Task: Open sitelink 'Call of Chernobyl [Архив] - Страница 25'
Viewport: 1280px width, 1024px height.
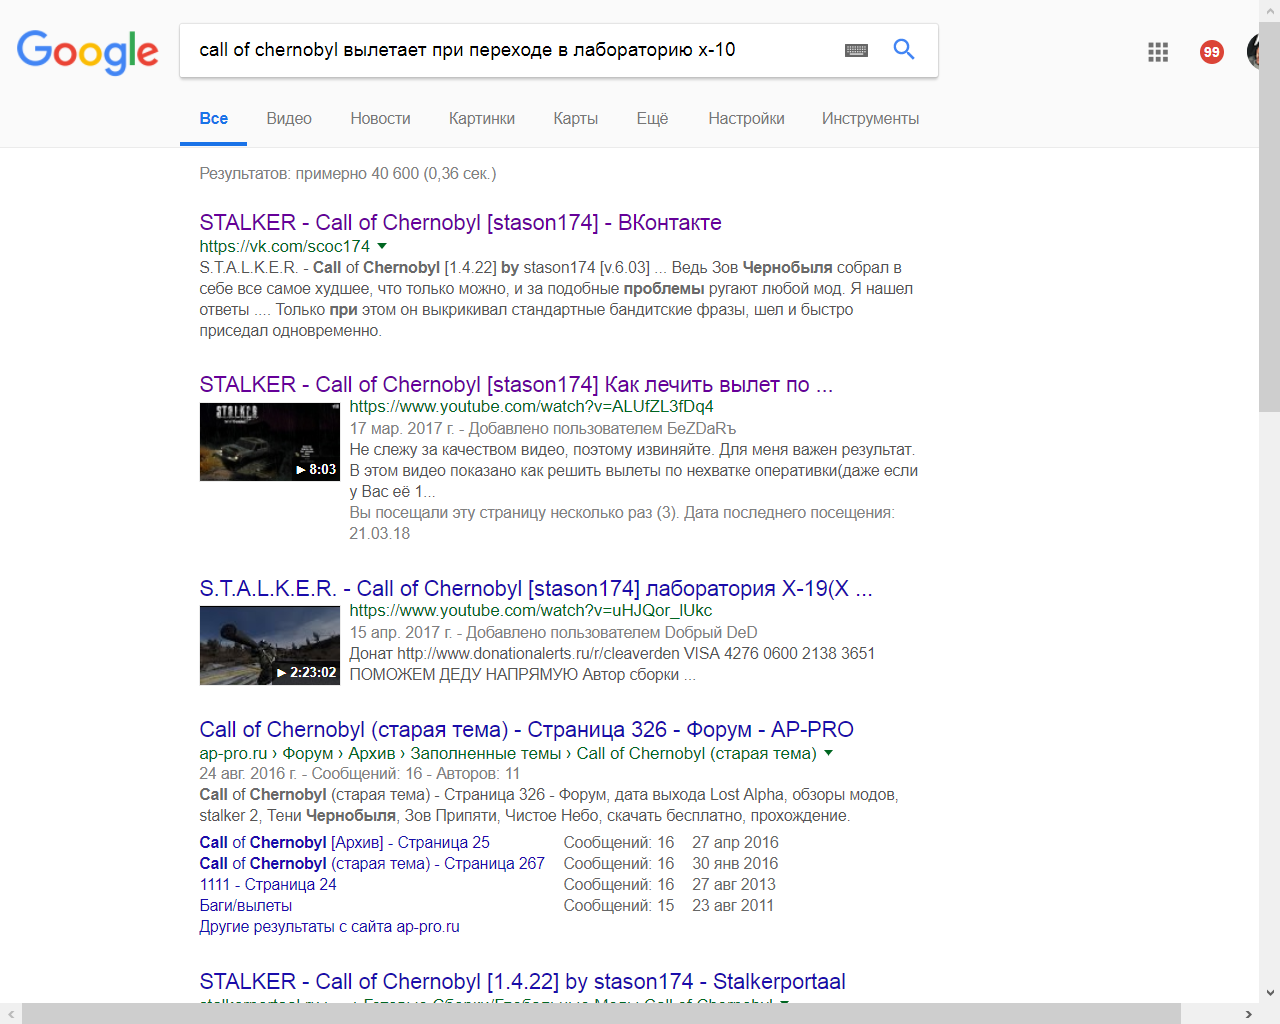Action: [x=344, y=843]
